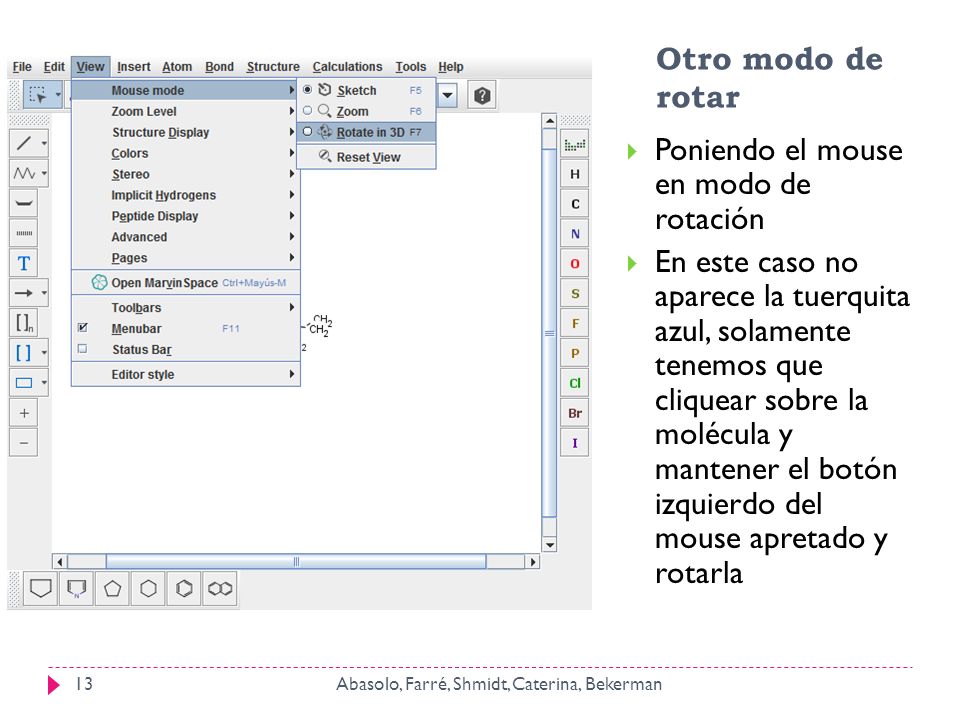Image resolution: width=960 pixels, height=720 pixels.
Task: Open the toolbar dropdown beside help button
Action: coord(448,96)
